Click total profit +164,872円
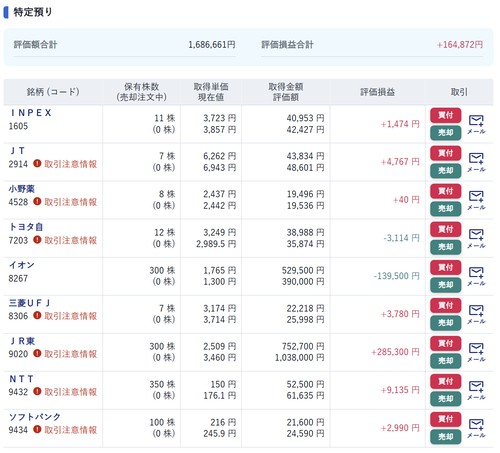The height and width of the screenshot is (453, 500). point(460,45)
